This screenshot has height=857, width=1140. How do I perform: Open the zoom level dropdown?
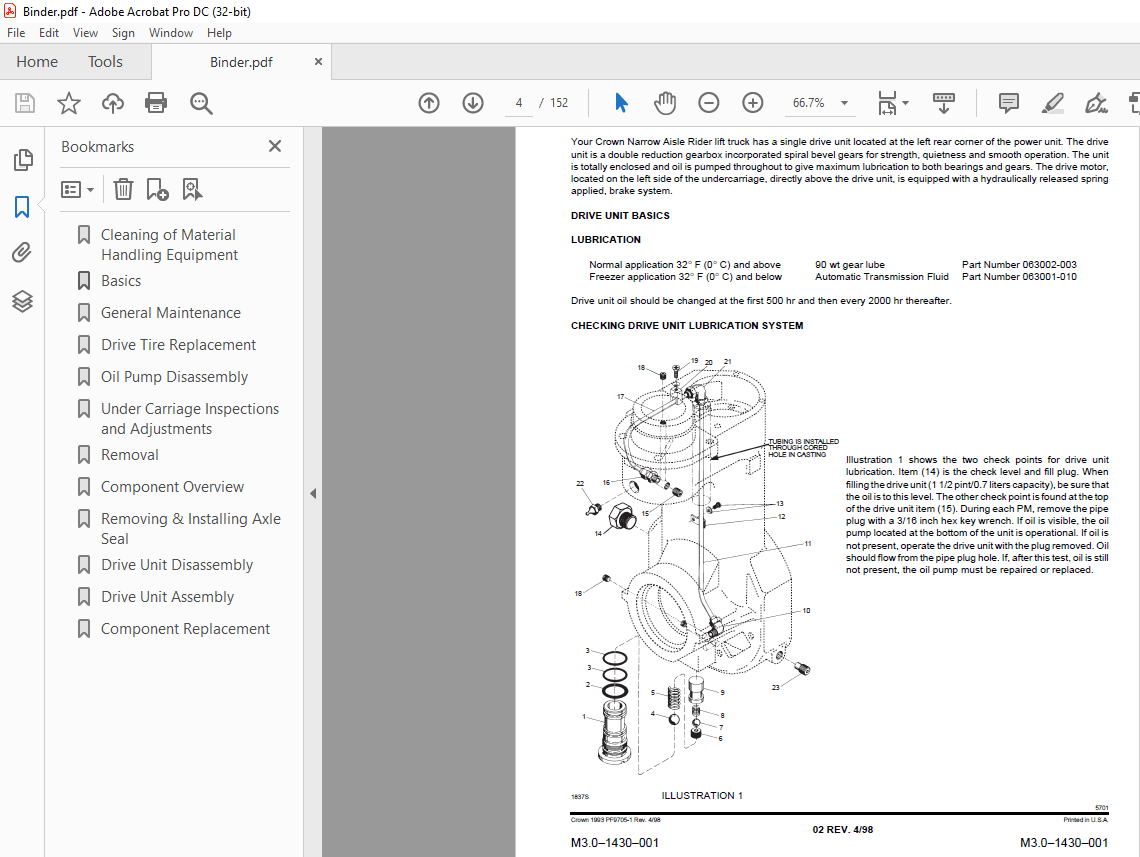[844, 102]
